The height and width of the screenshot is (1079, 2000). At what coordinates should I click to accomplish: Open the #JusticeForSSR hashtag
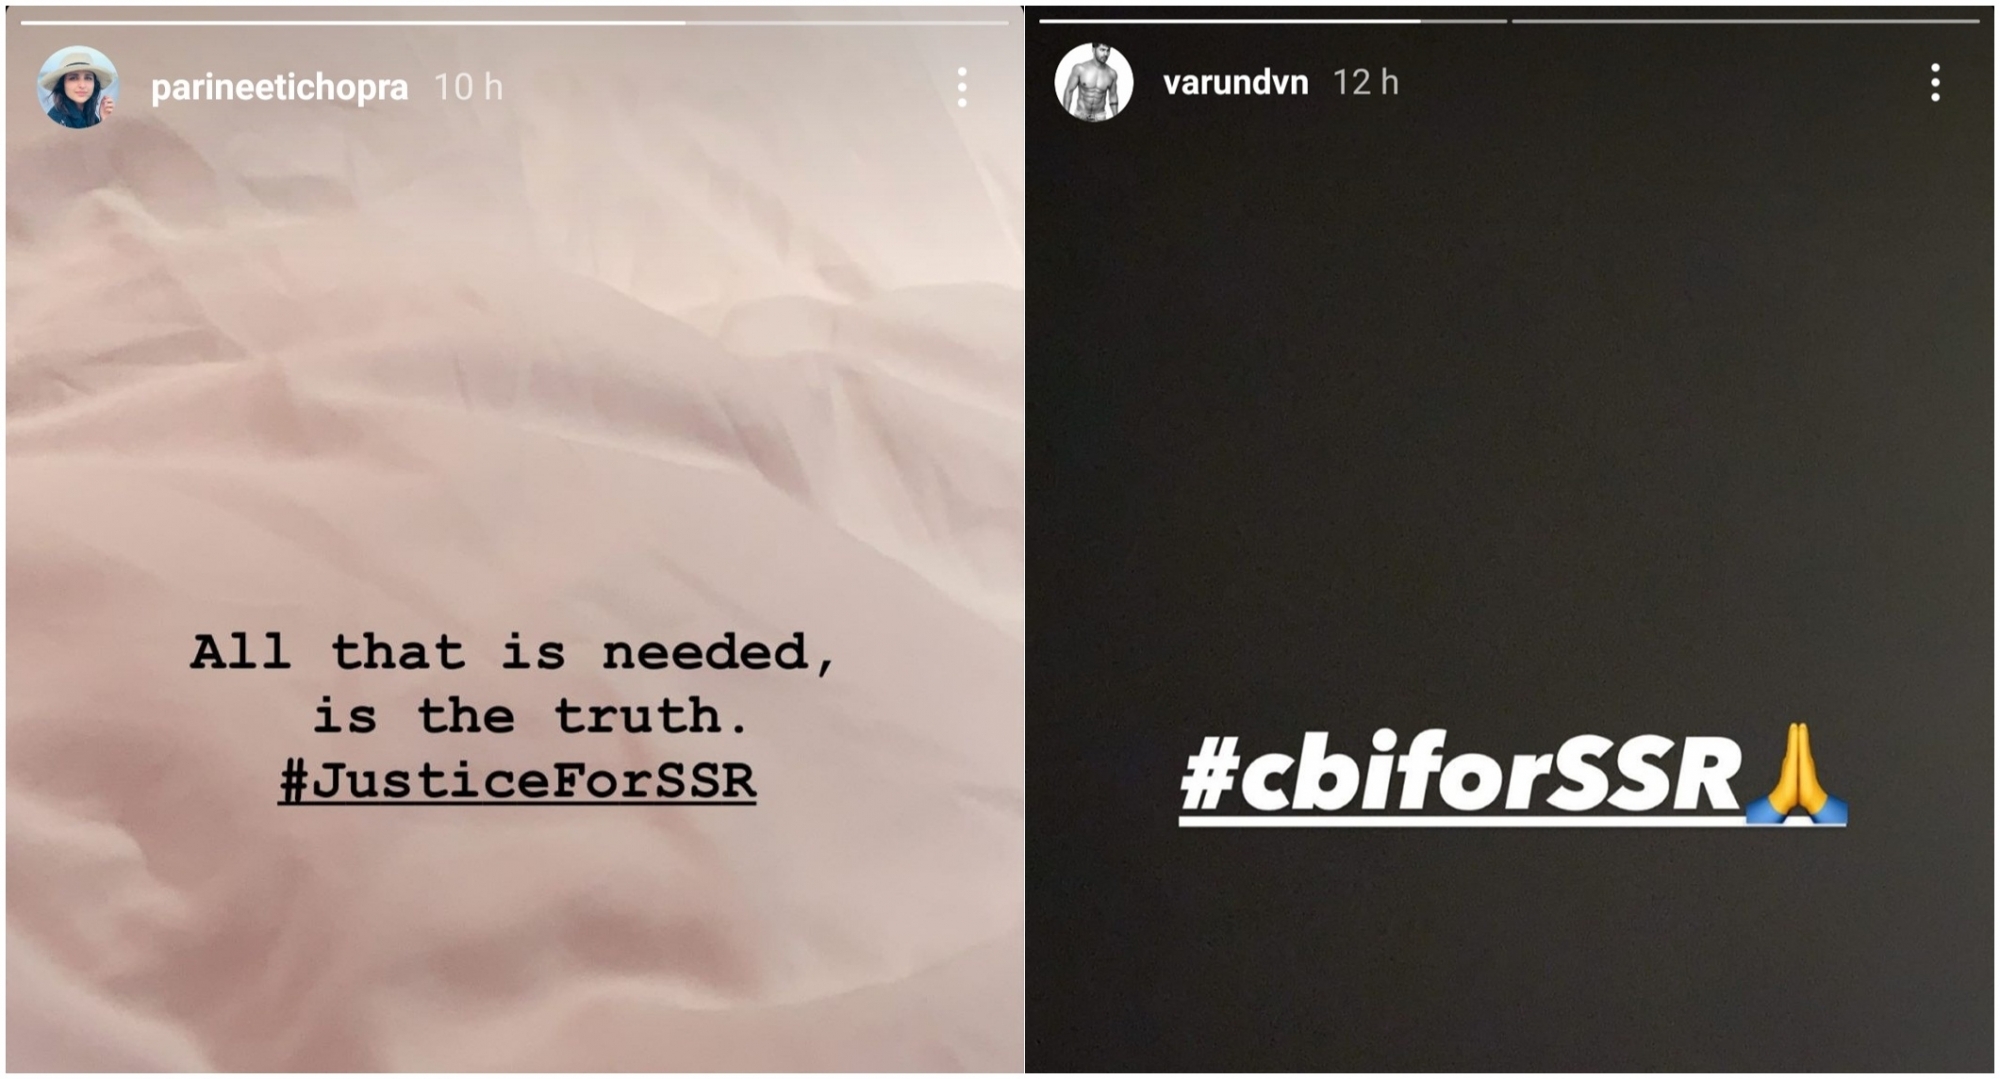pyautogui.click(x=517, y=781)
